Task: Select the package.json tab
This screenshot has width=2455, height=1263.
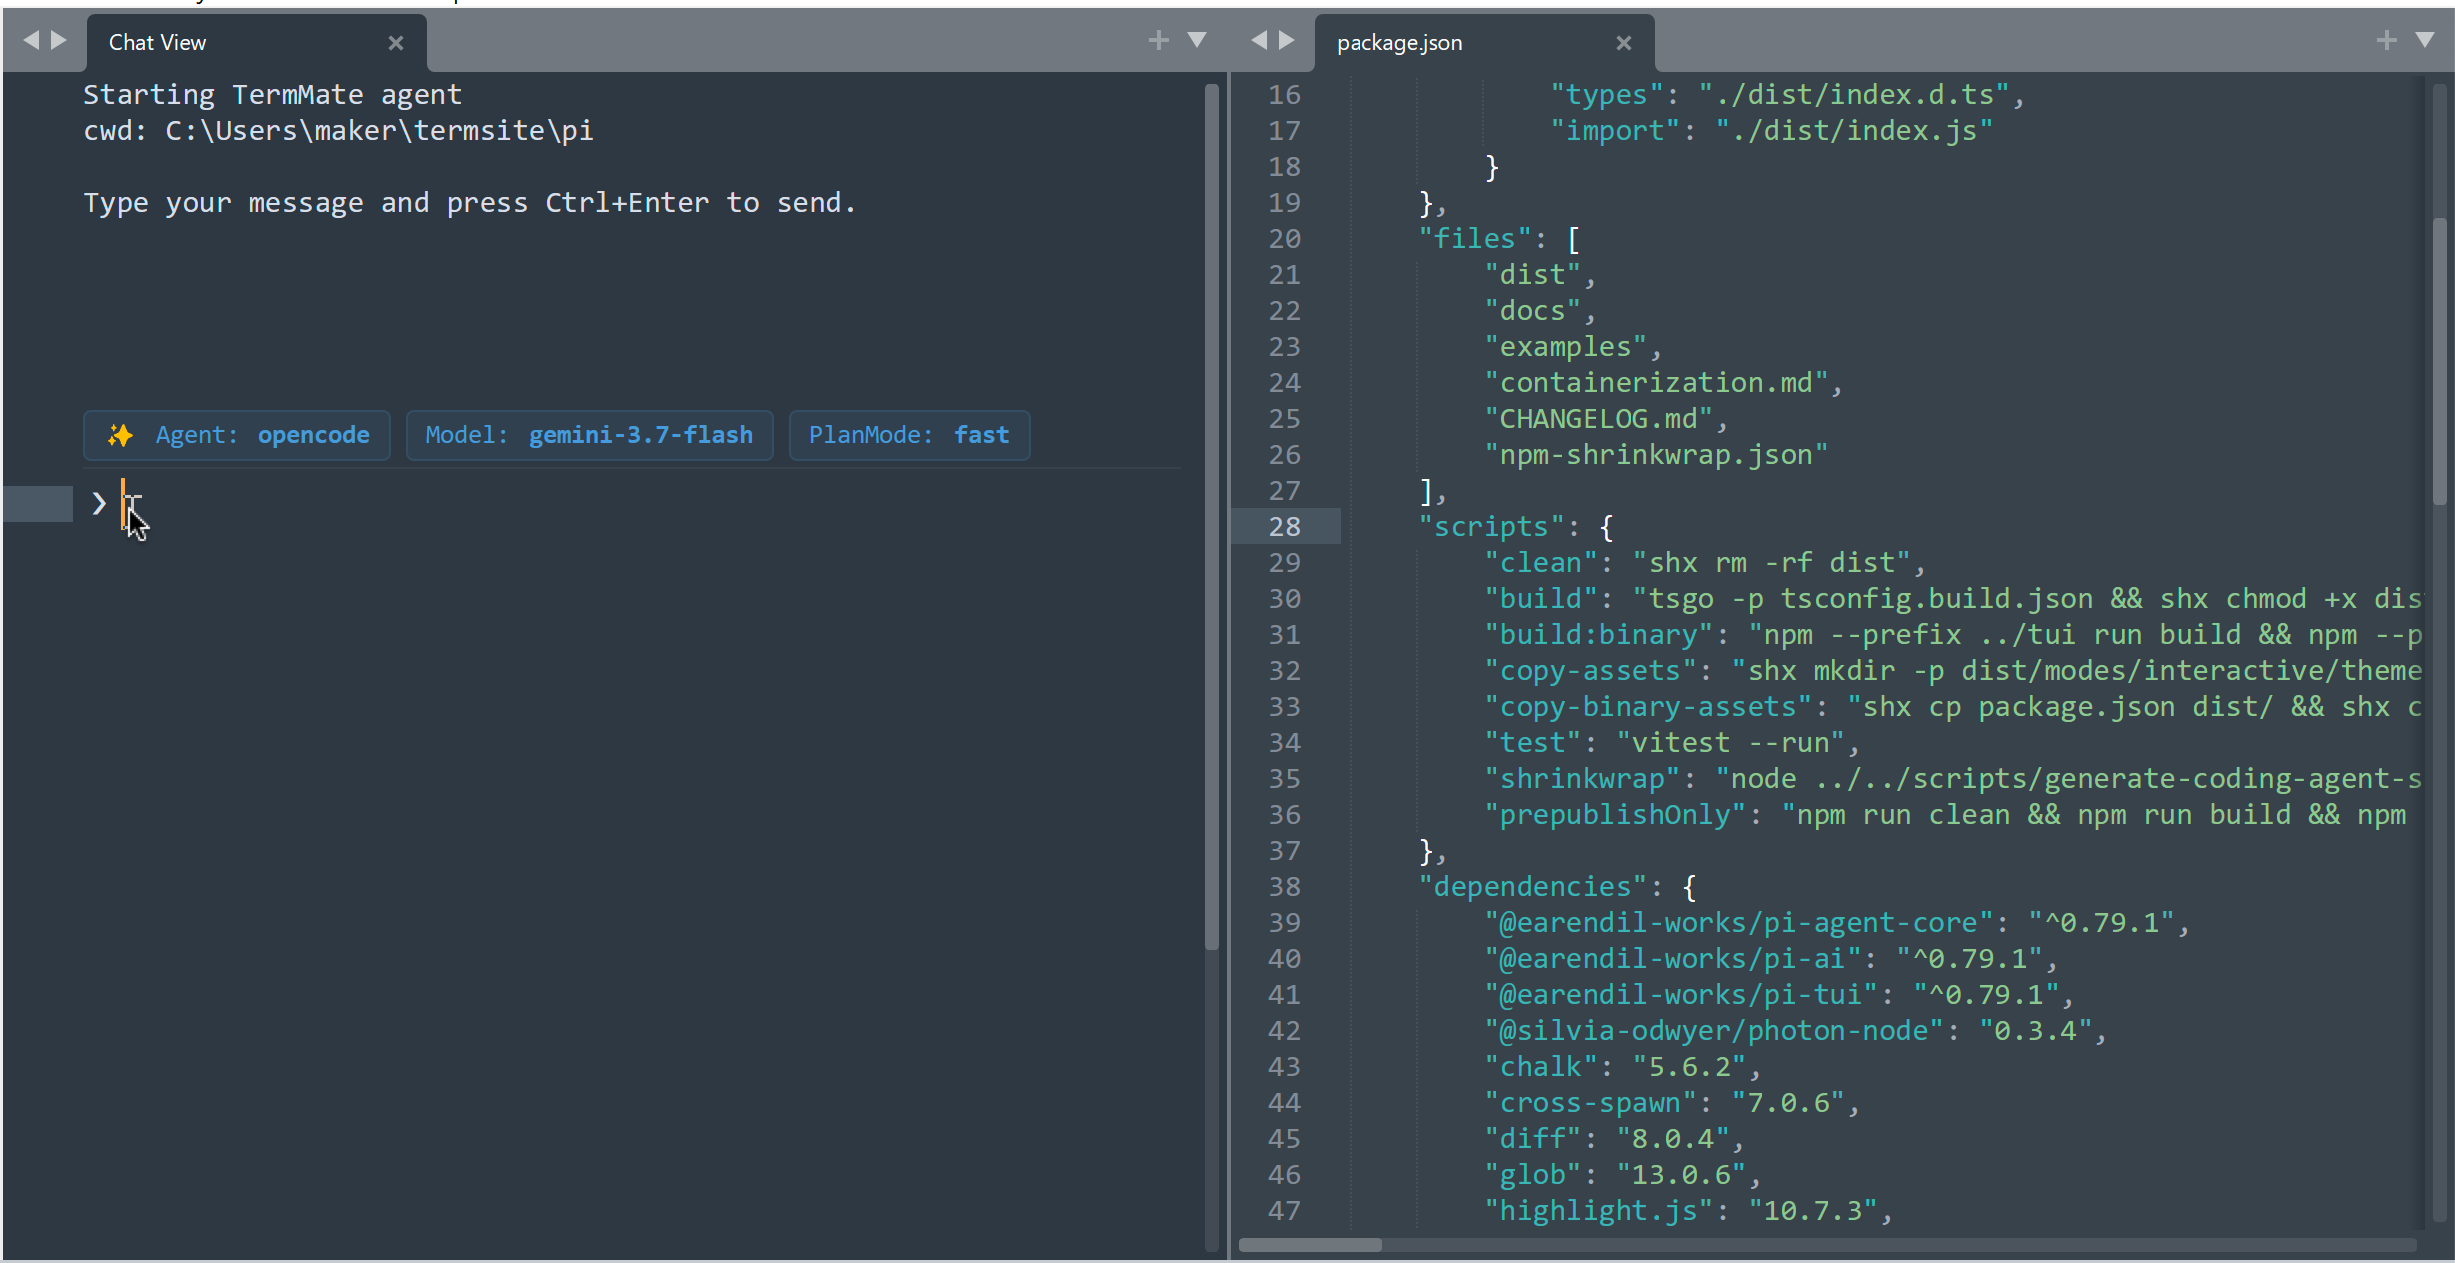Action: (x=1484, y=42)
